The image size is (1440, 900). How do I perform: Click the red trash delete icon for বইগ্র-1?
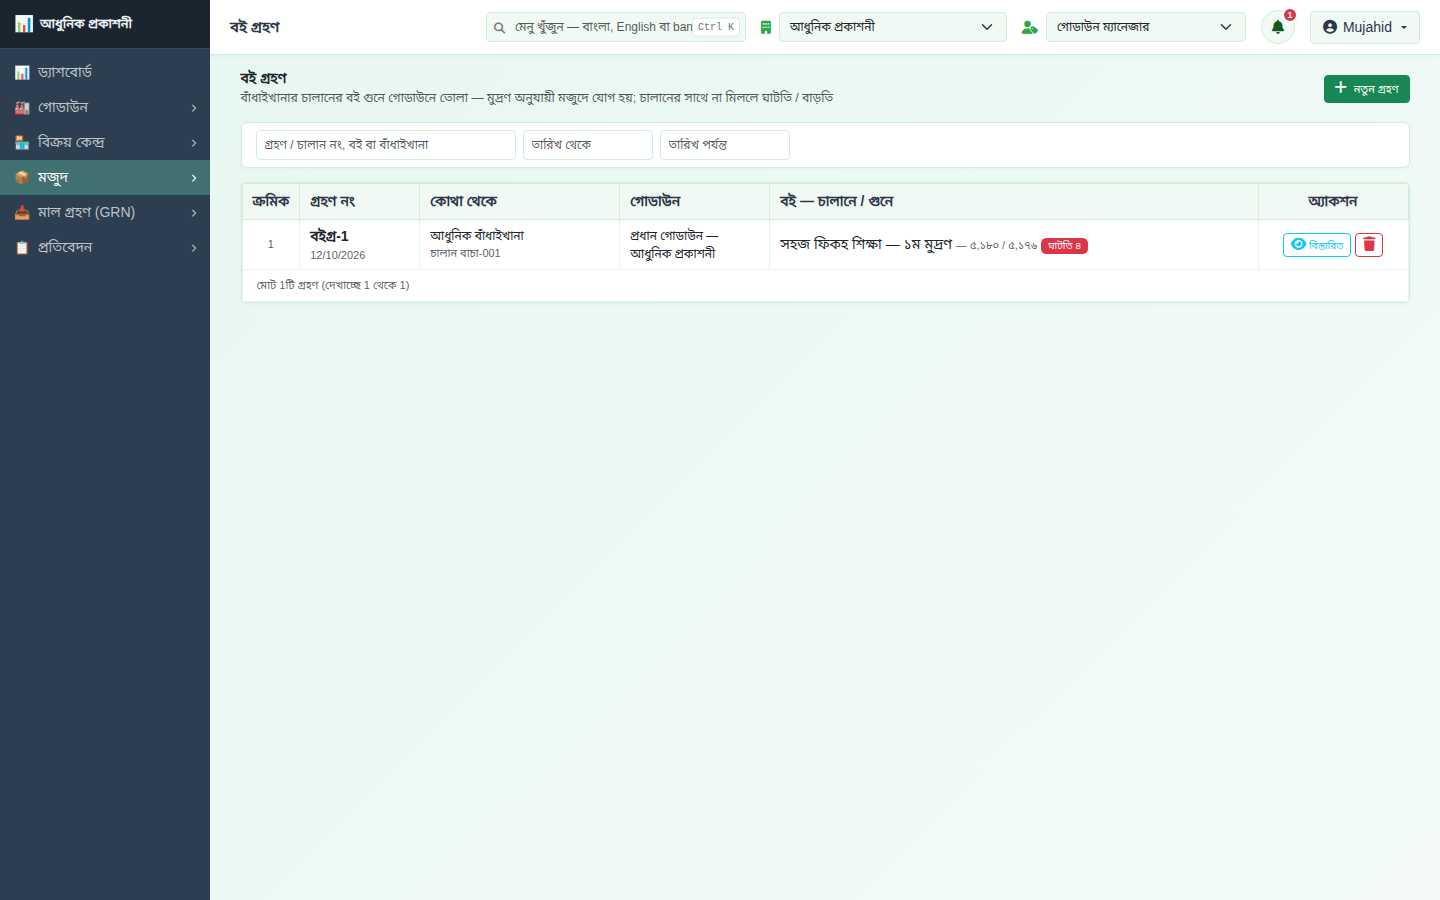[x=1369, y=245]
